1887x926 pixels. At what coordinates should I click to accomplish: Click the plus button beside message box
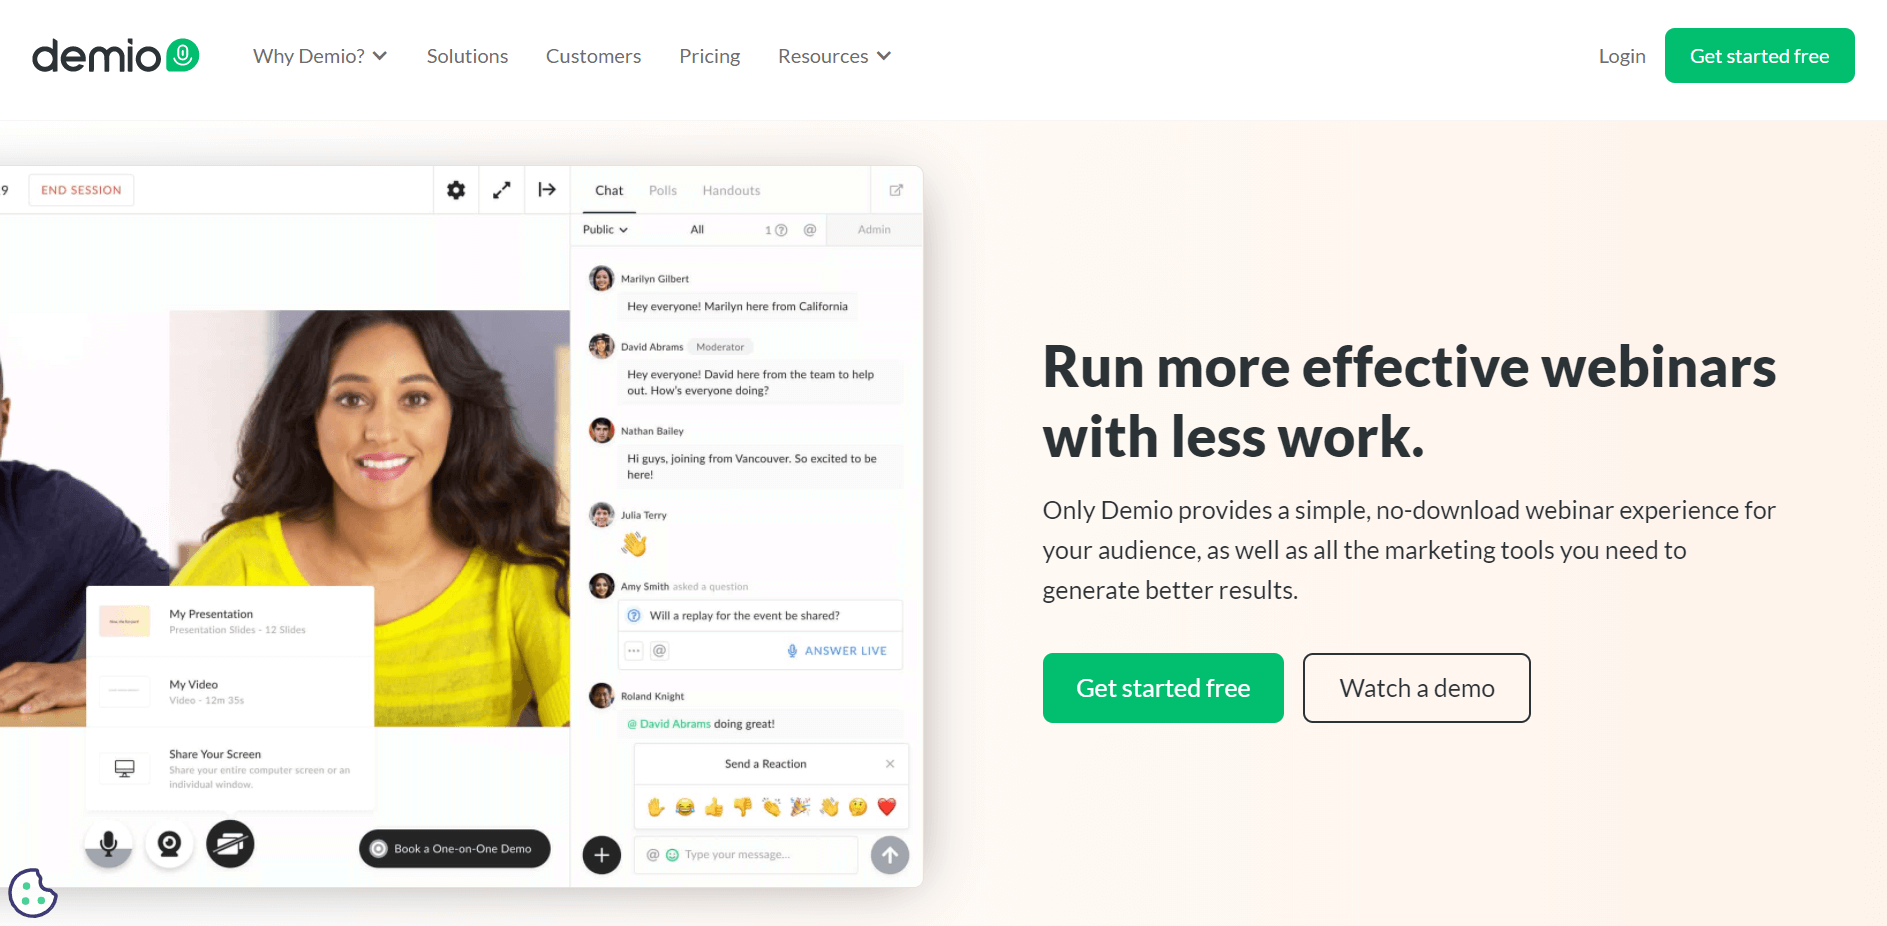[602, 855]
